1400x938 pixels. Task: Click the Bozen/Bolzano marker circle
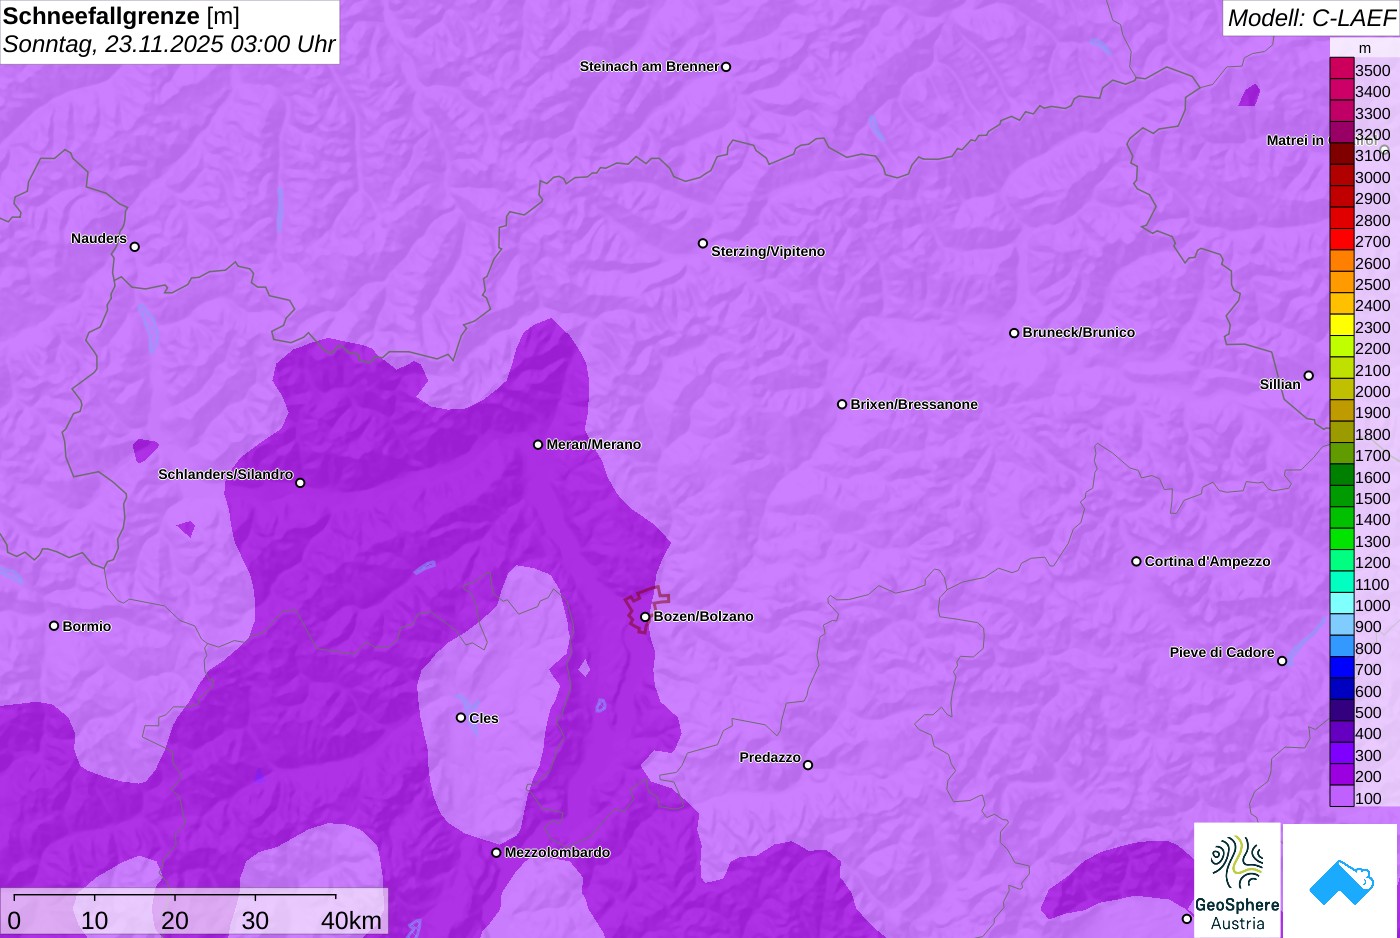[645, 617]
